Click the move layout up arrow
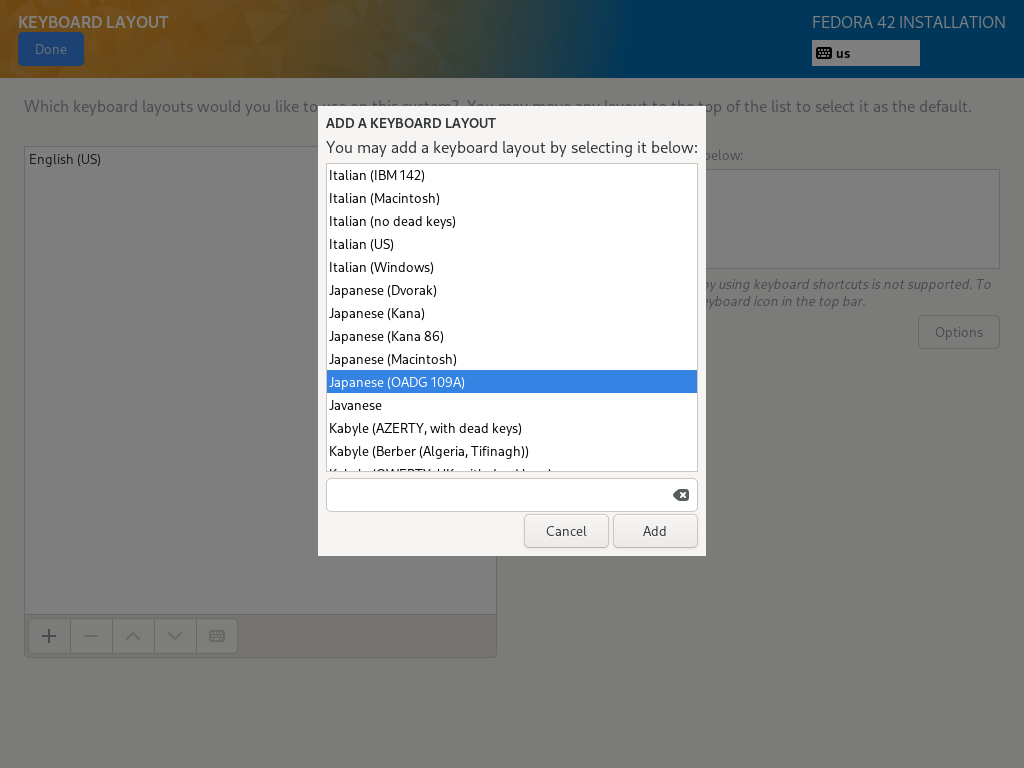 click(x=133, y=636)
